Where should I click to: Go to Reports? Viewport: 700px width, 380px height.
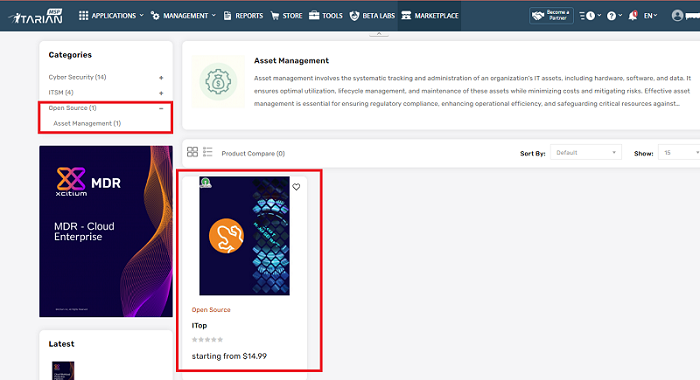tap(243, 16)
